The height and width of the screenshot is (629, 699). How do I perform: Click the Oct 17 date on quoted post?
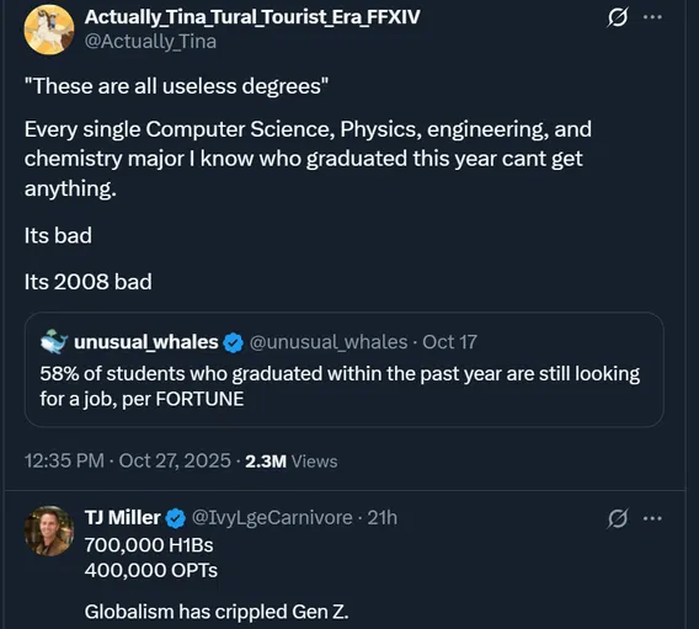pyautogui.click(x=450, y=342)
